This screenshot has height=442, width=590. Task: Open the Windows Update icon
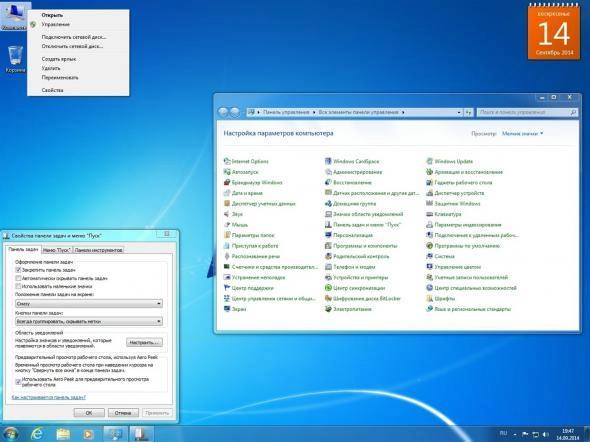coord(429,161)
